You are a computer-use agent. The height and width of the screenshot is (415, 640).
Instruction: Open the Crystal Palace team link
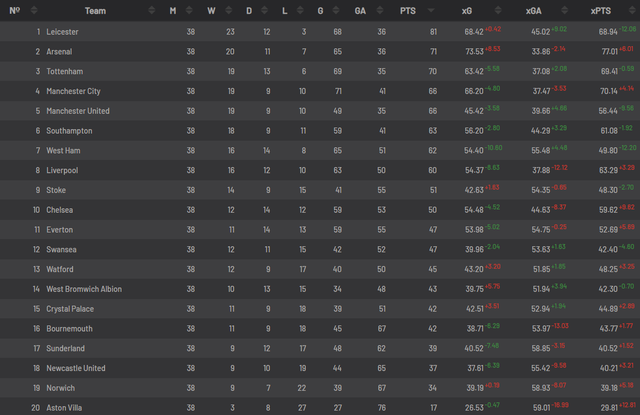pyautogui.click(x=71, y=281)
